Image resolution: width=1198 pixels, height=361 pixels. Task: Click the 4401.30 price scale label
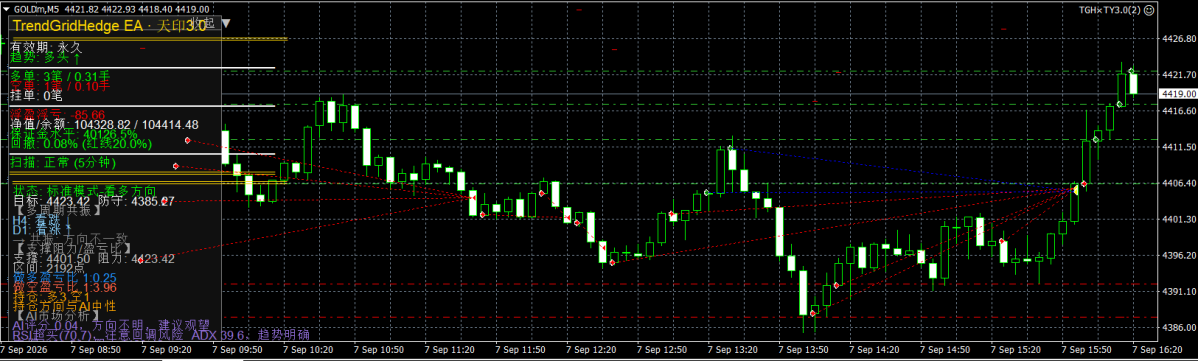coord(1178,220)
